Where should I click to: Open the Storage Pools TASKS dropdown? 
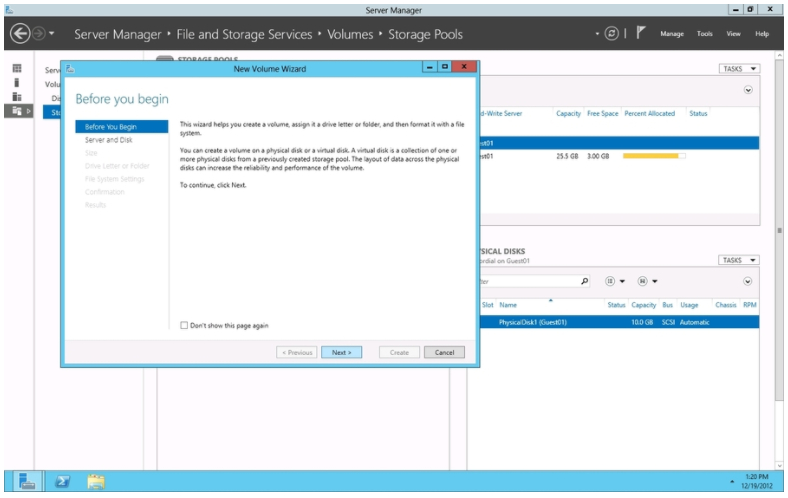[739, 68]
